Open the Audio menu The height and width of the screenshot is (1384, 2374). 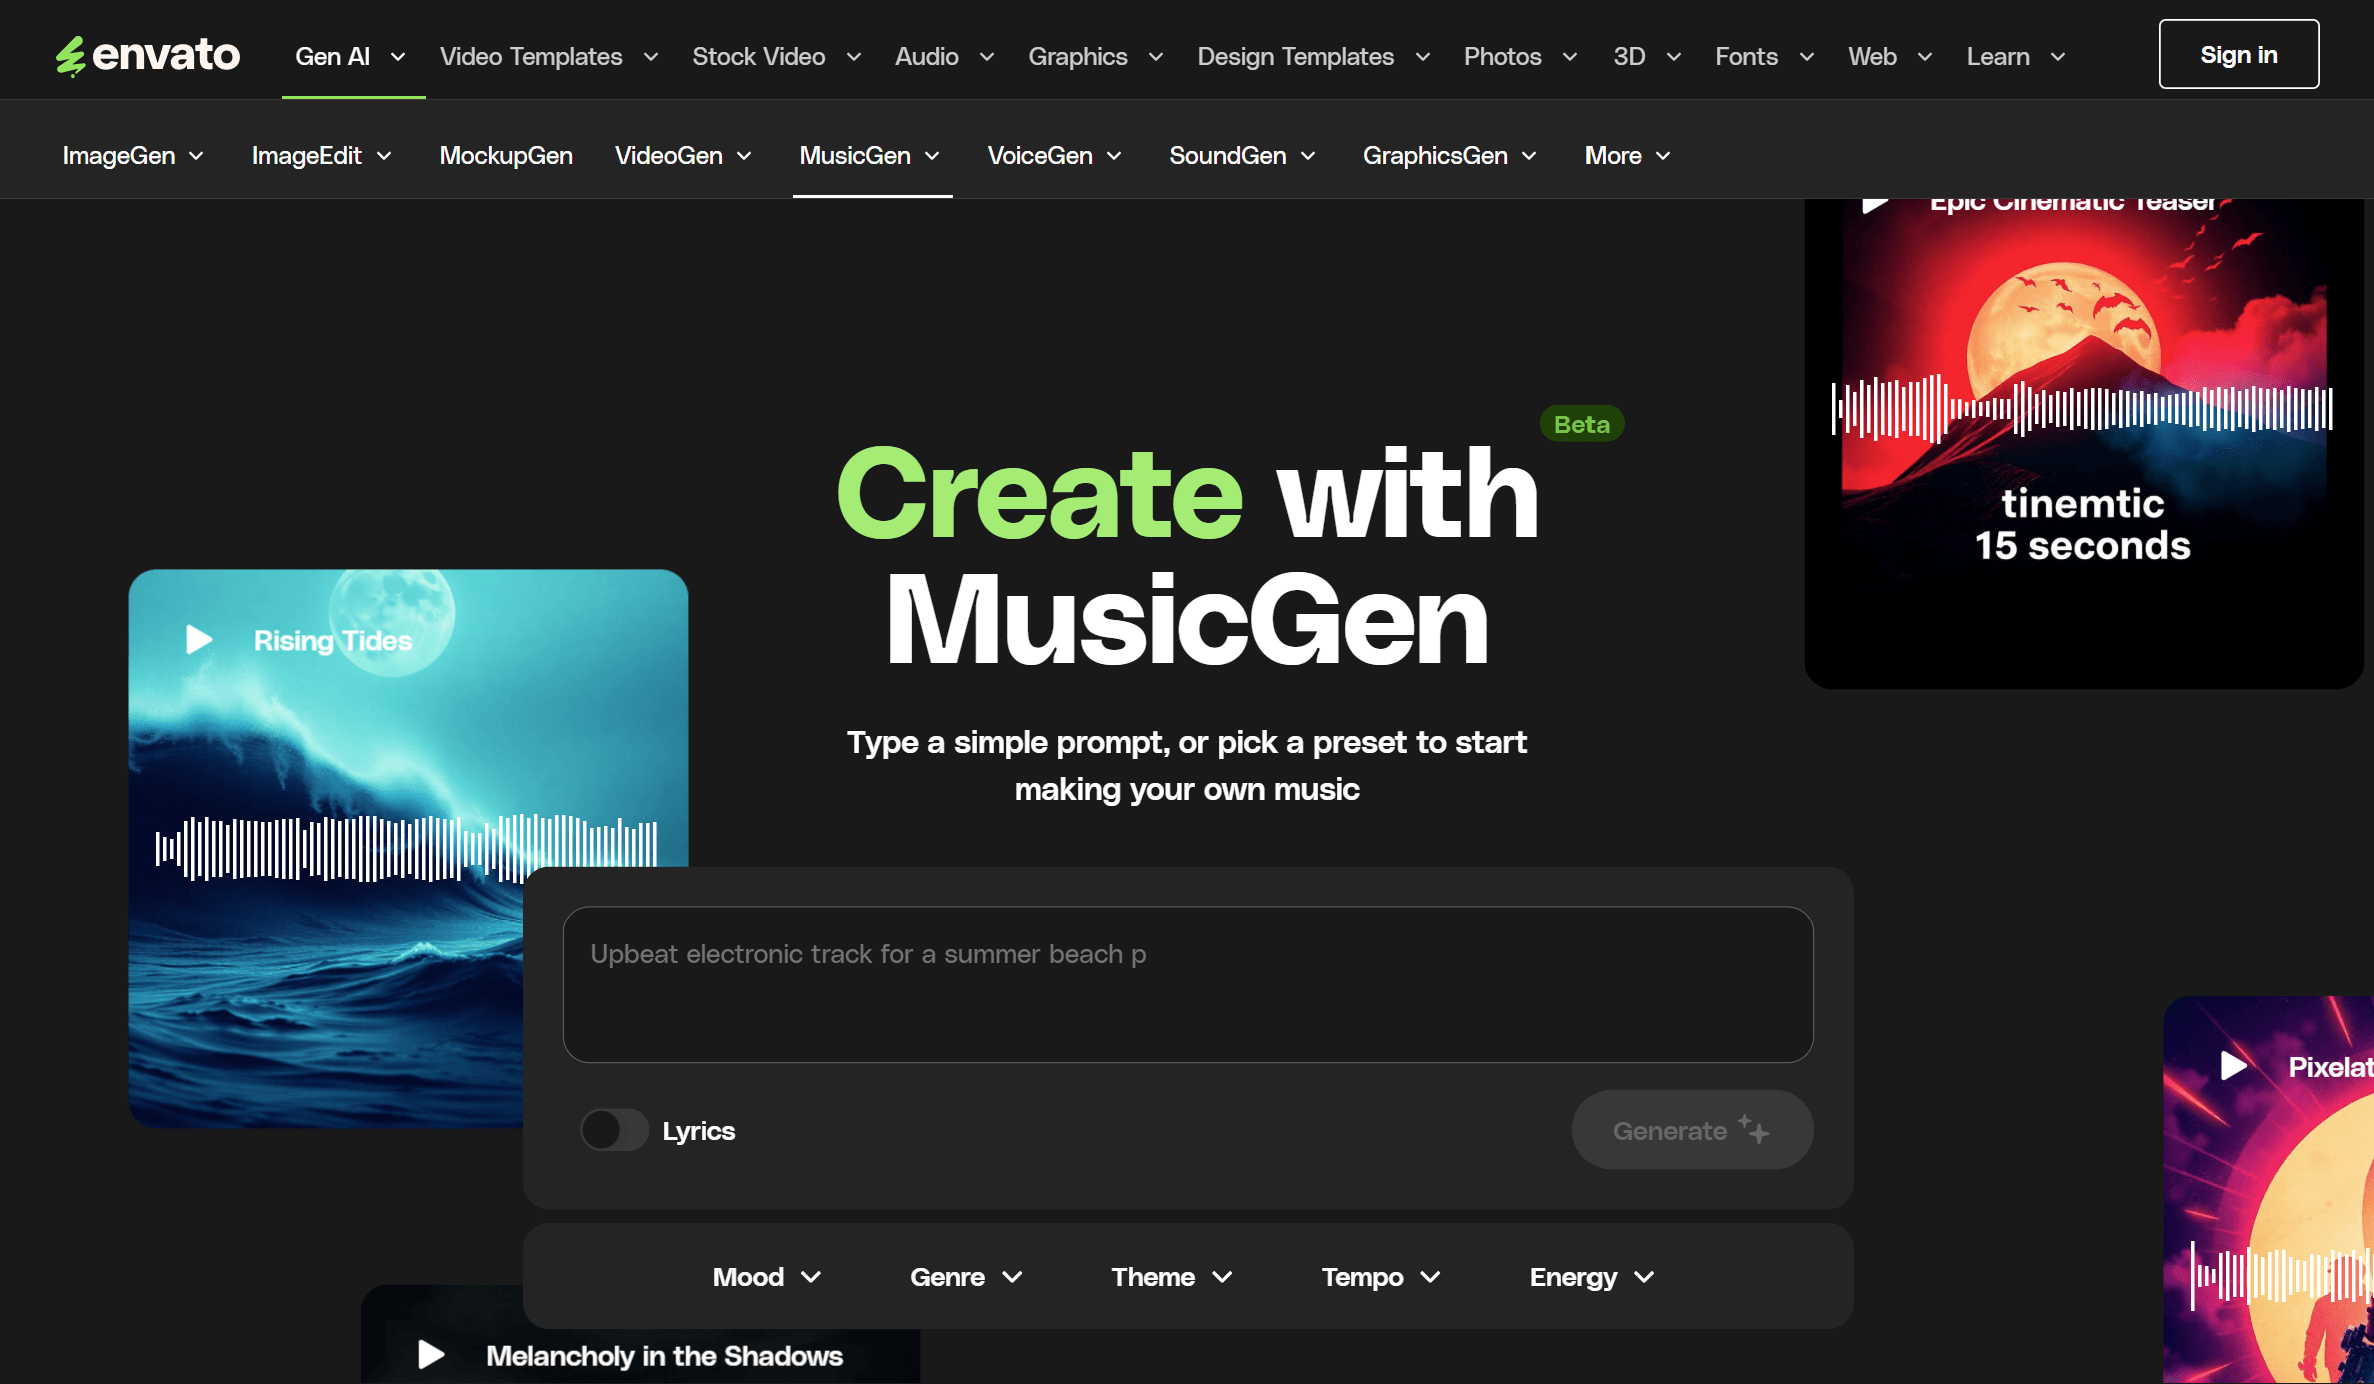click(945, 57)
